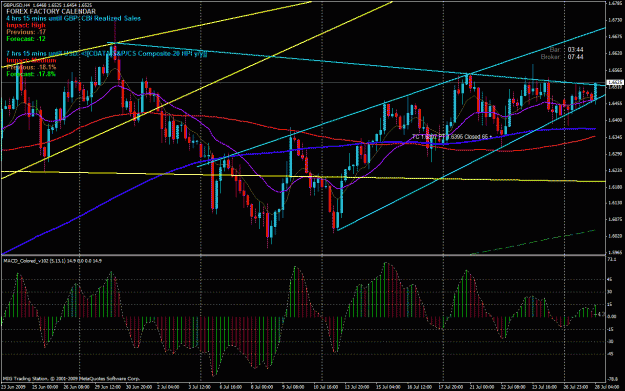625x391 pixels.
Task: Click the trade label ending 'Closed 65'
Action: pos(451,137)
